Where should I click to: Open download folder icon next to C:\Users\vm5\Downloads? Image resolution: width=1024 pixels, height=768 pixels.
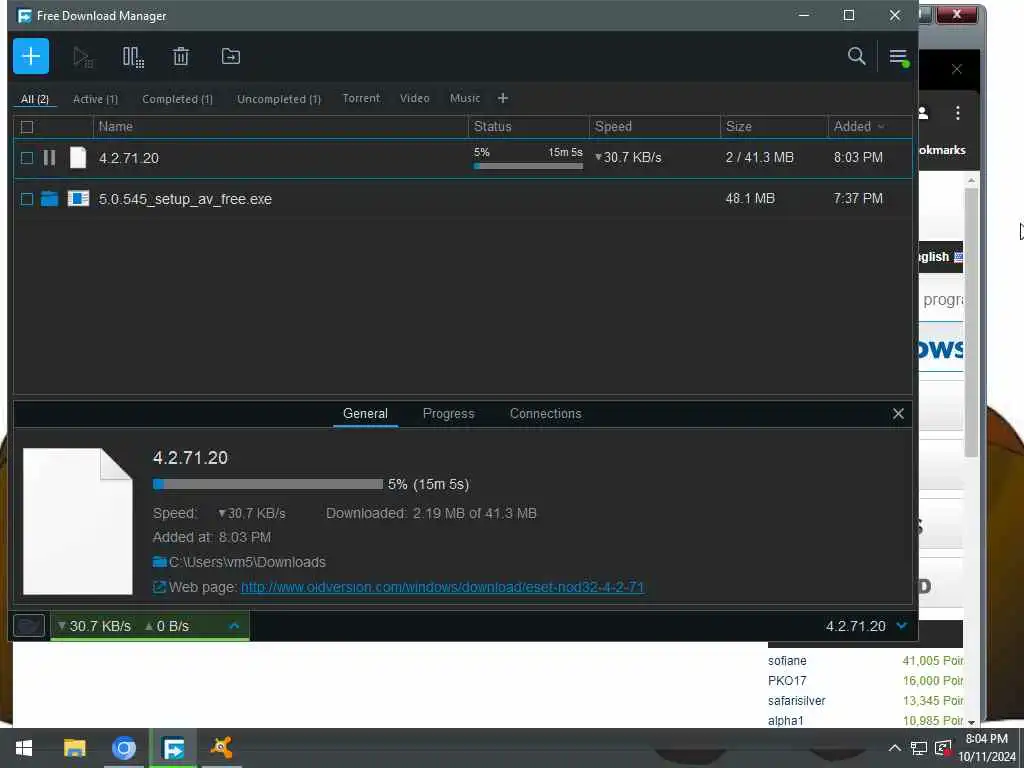pos(159,562)
